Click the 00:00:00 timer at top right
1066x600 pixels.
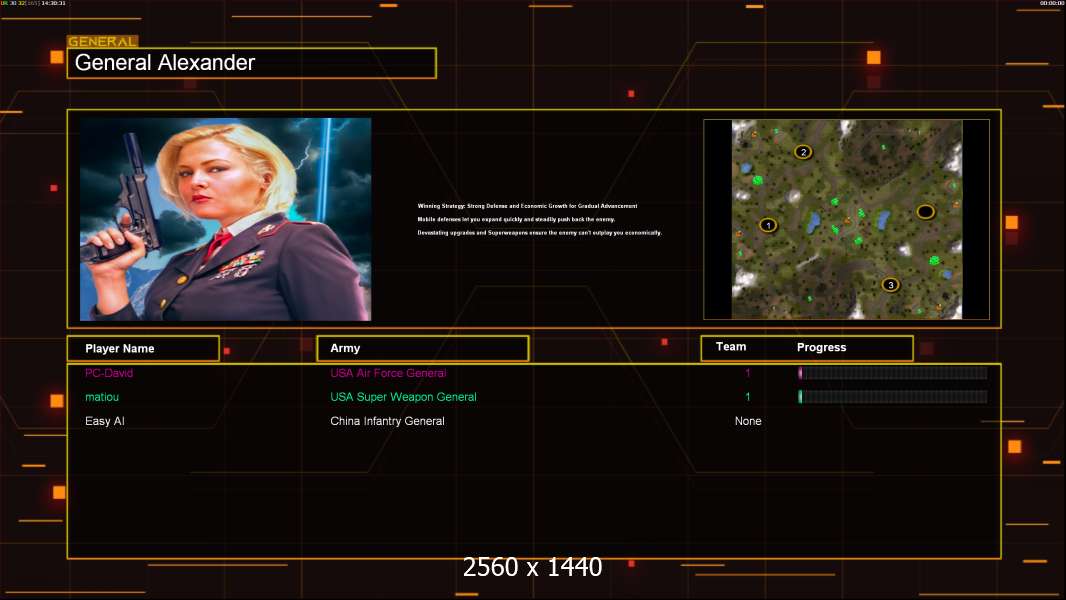tap(1051, 3)
